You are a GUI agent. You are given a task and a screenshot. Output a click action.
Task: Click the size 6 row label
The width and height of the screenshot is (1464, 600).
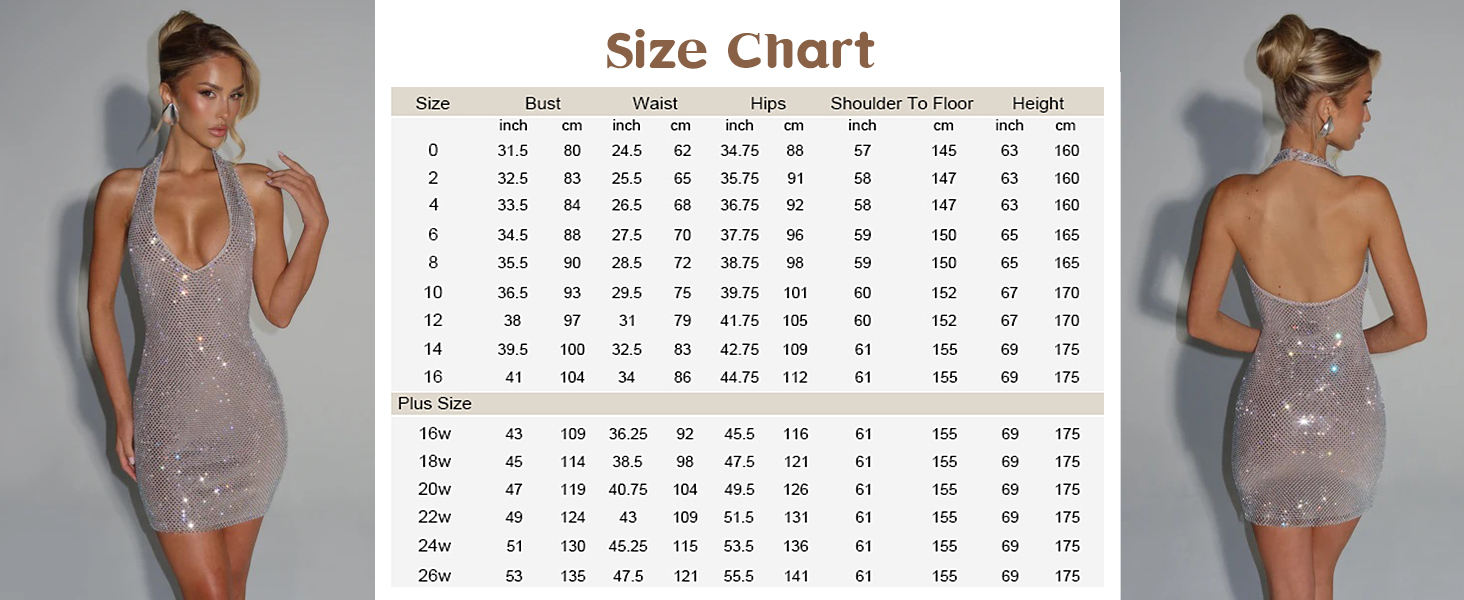pos(433,234)
